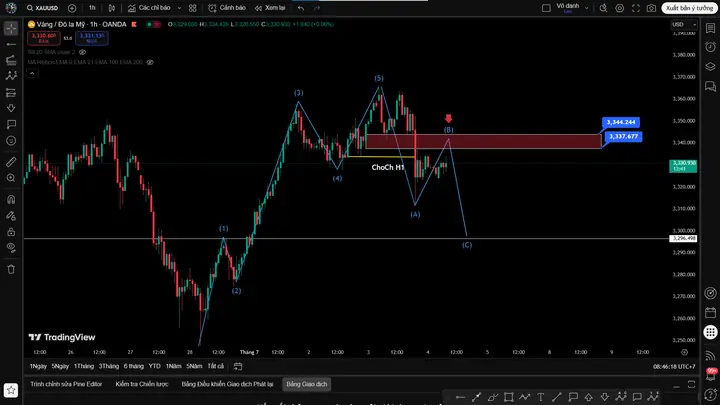Switch to Trình chỉnh sửa Pine Editor tab

tap(66, 384)
